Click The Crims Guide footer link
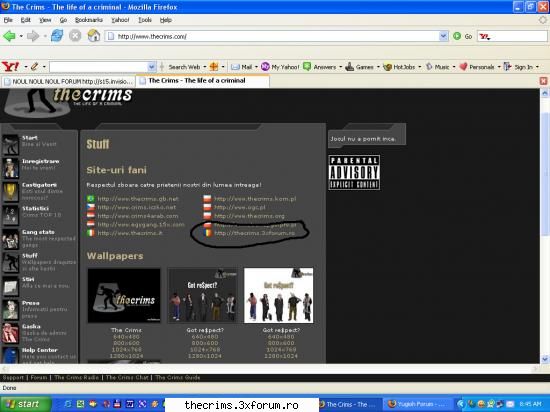The image size is (550, 412). pyautogui.click(x=177, y=378)
